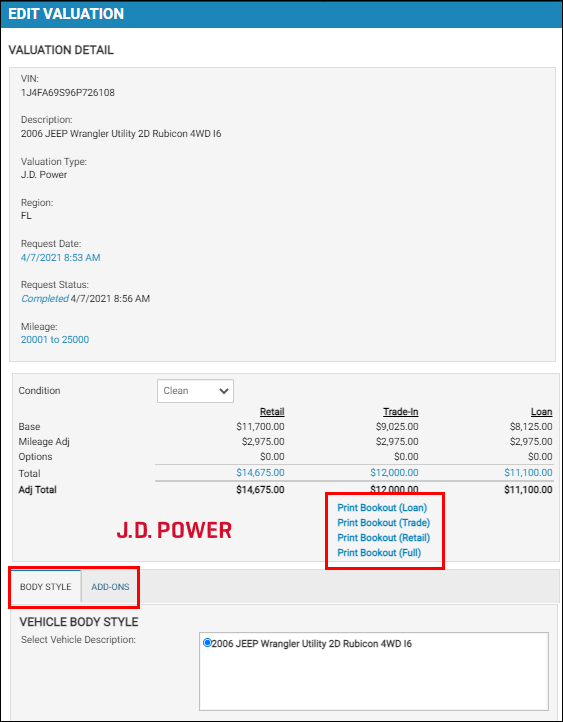Viewport: 563px width, 722px height.
Task: Open the Loan total $11,100.00 link
Action: pyautogui.click(x=528, y=473)
